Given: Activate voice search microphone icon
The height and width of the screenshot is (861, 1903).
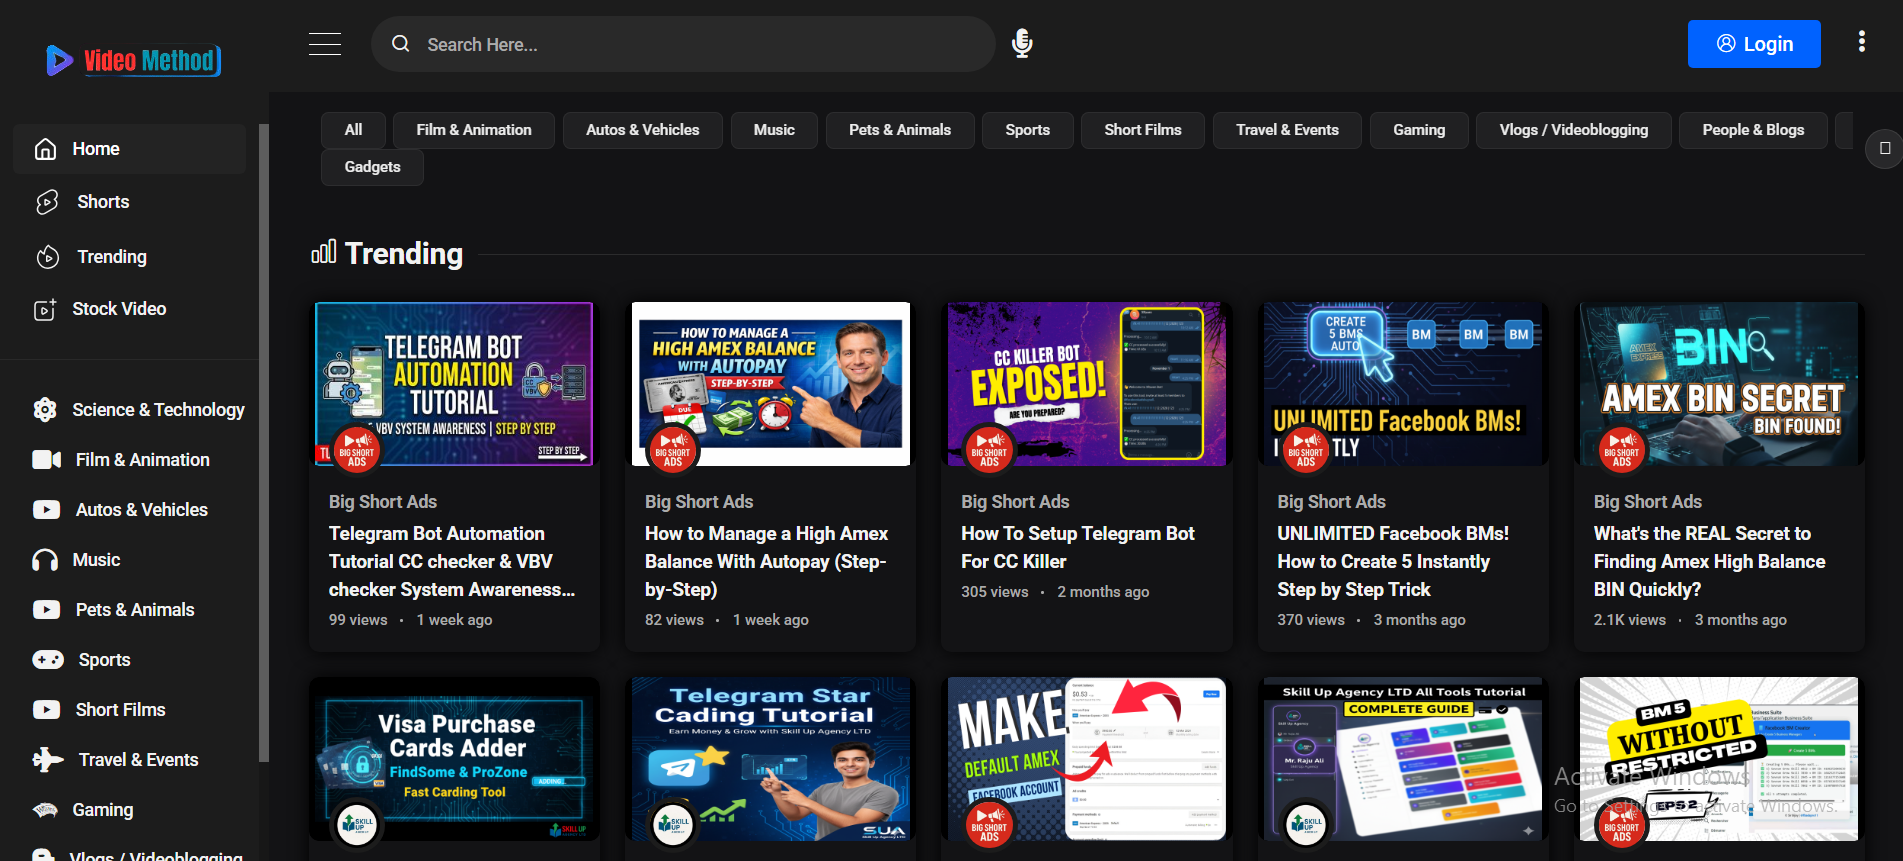Looking at the screenshot, I should point(1022,44).
